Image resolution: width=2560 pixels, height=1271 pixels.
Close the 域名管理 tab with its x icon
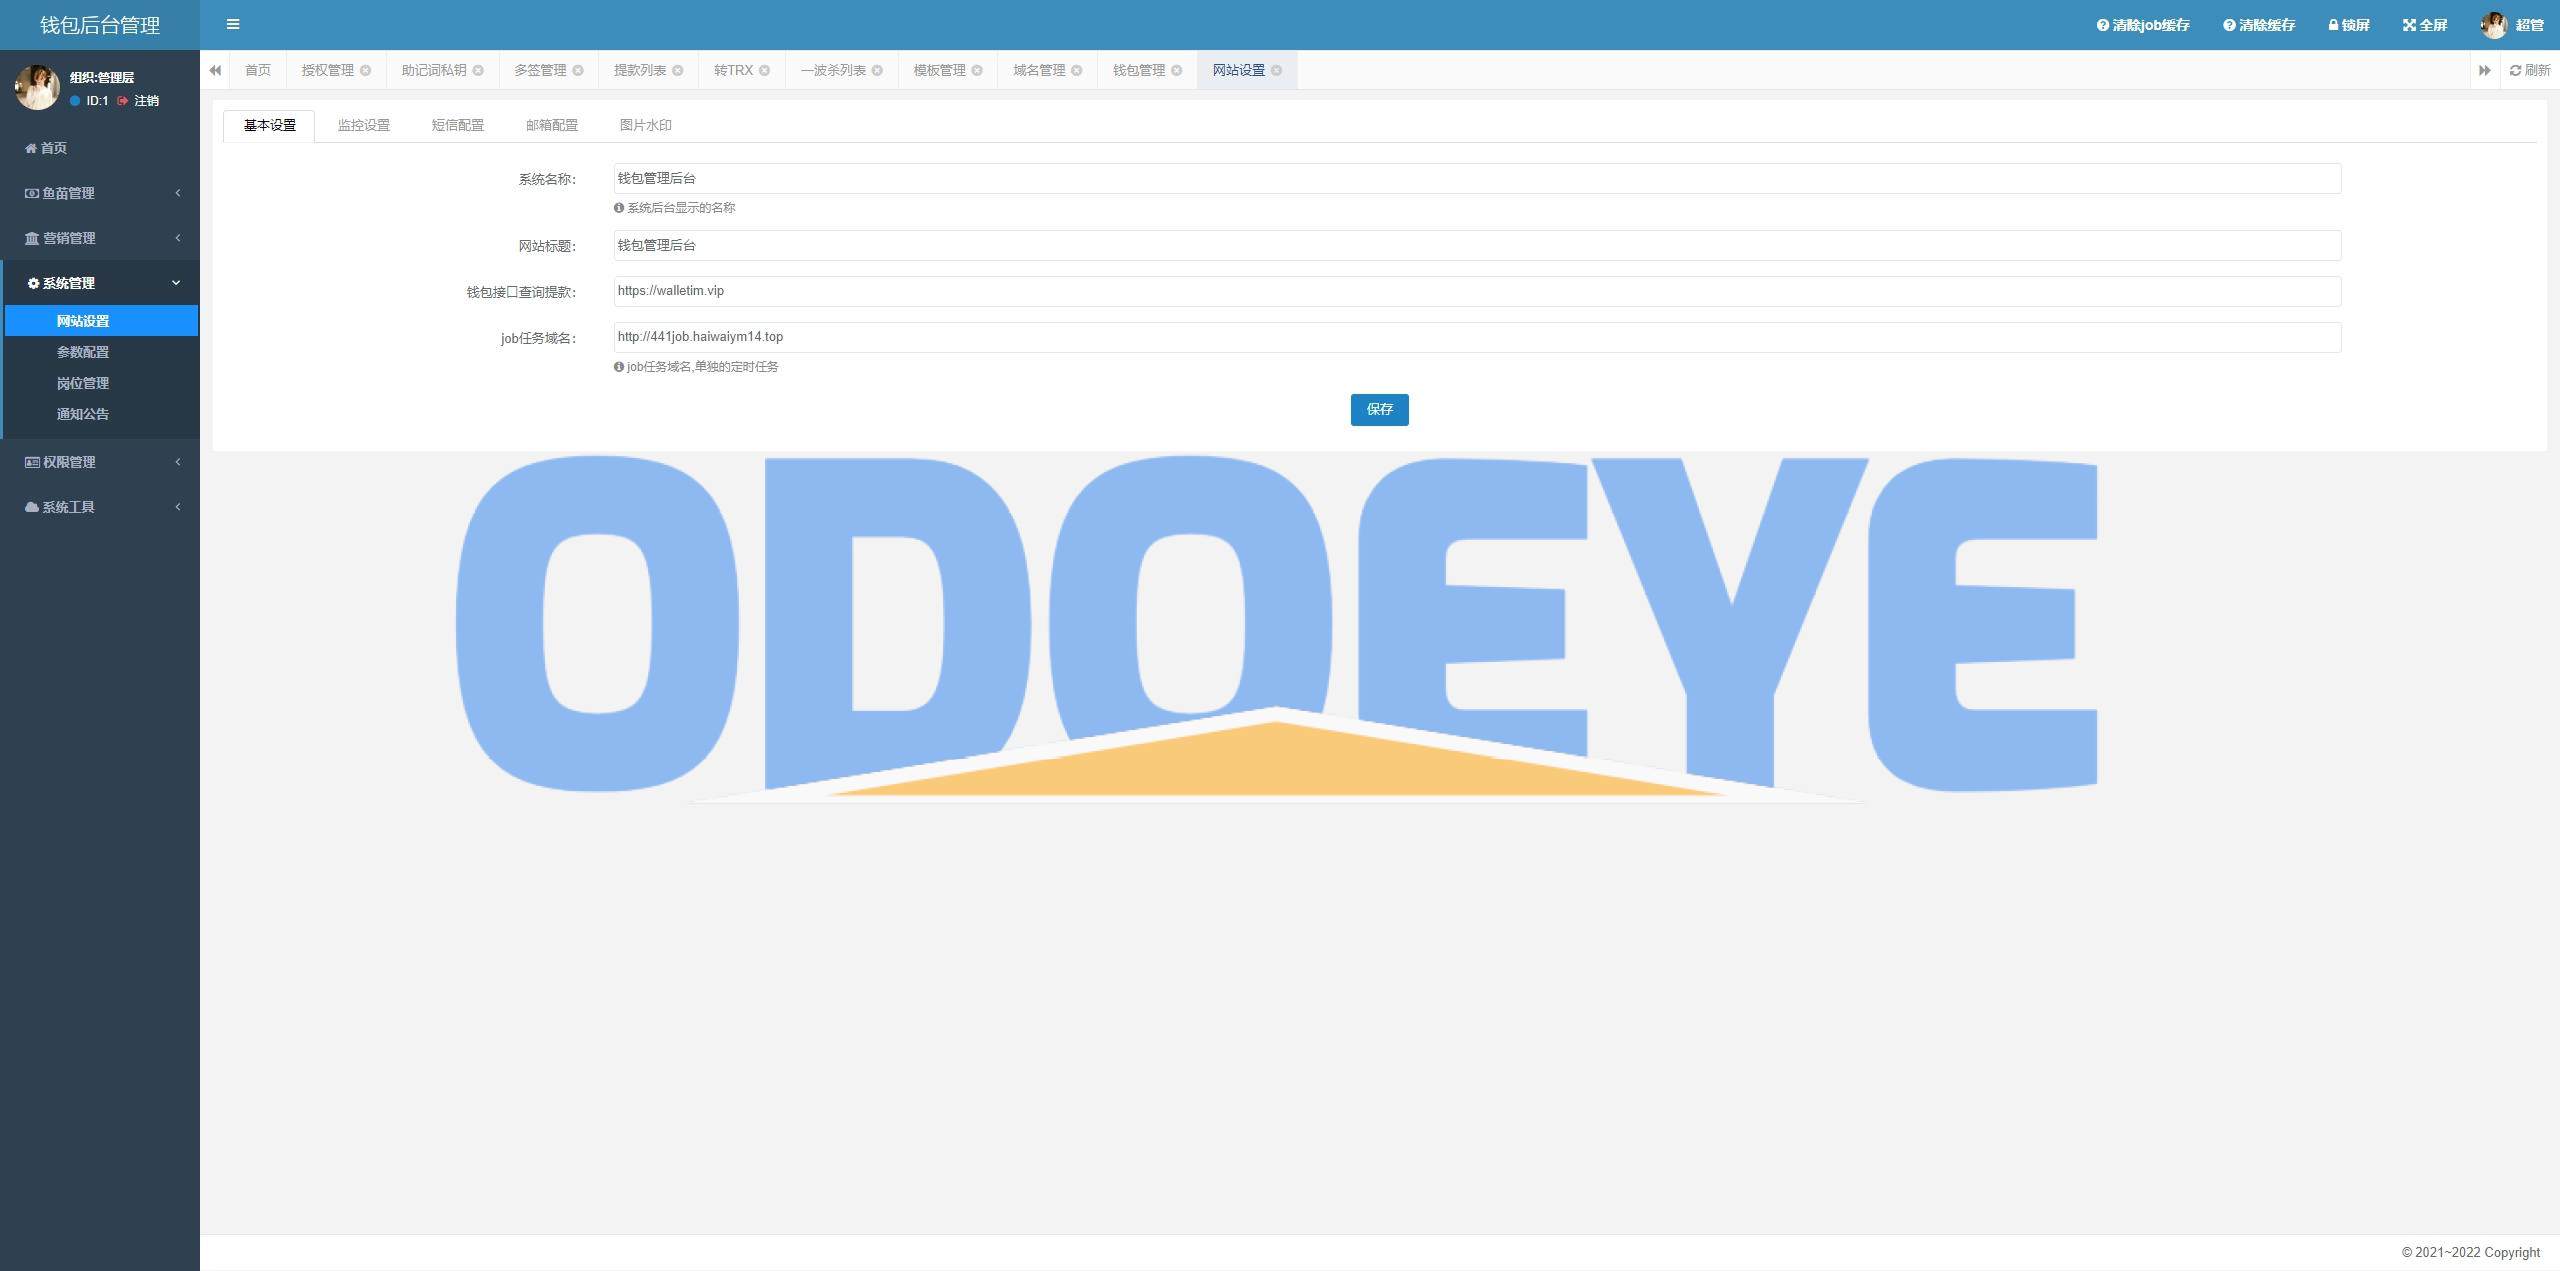coord(1077,70)
